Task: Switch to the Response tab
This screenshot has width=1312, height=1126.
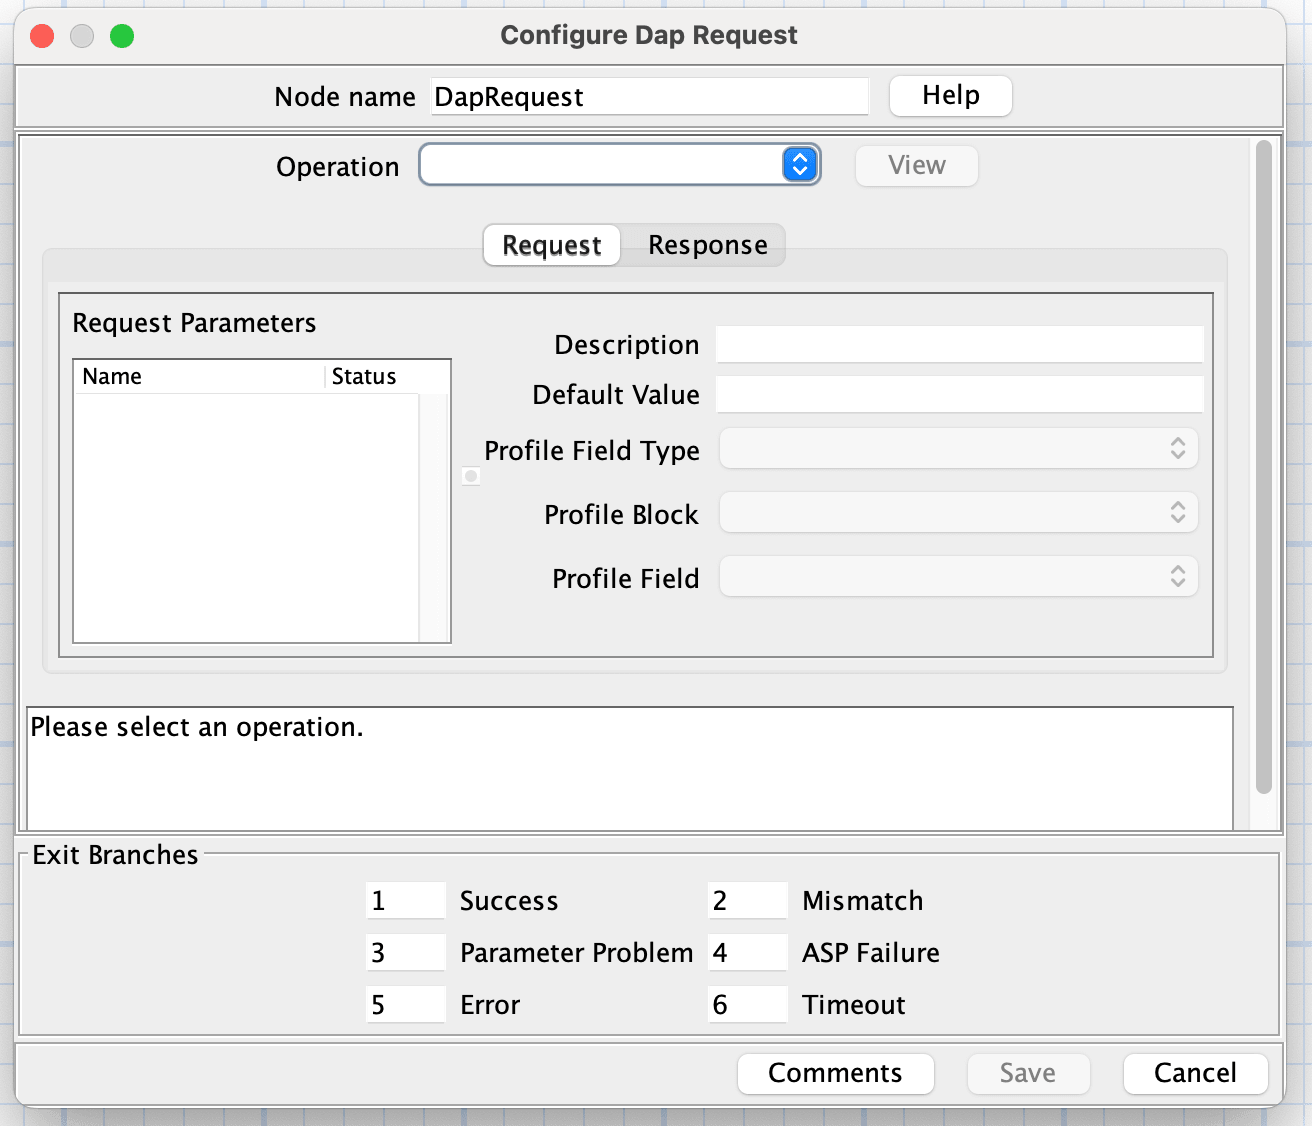Action: 706,245
